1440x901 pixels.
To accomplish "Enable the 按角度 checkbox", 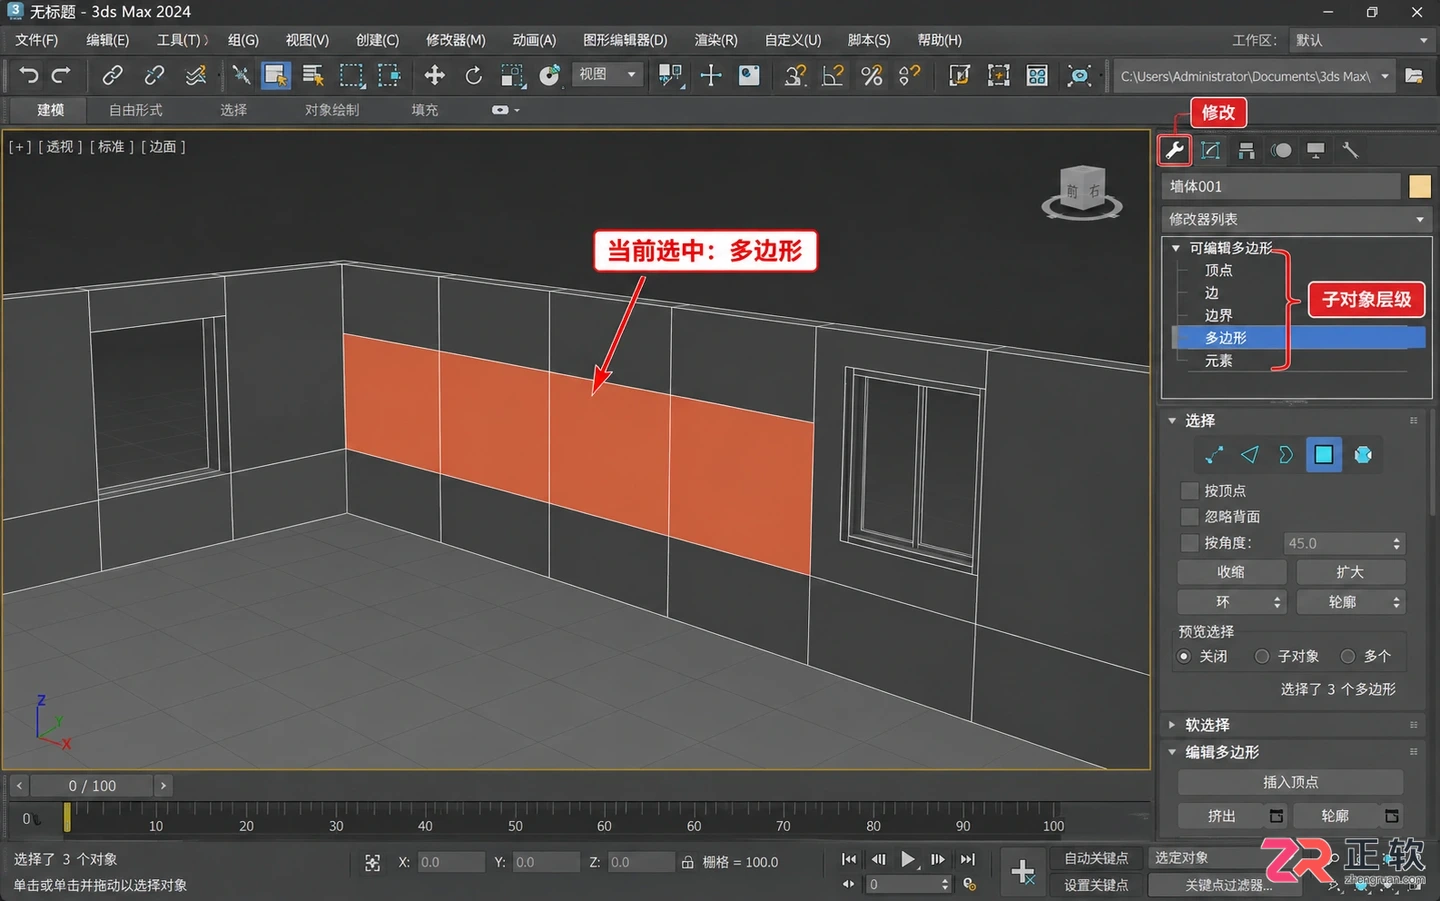I will (1189, 543).
